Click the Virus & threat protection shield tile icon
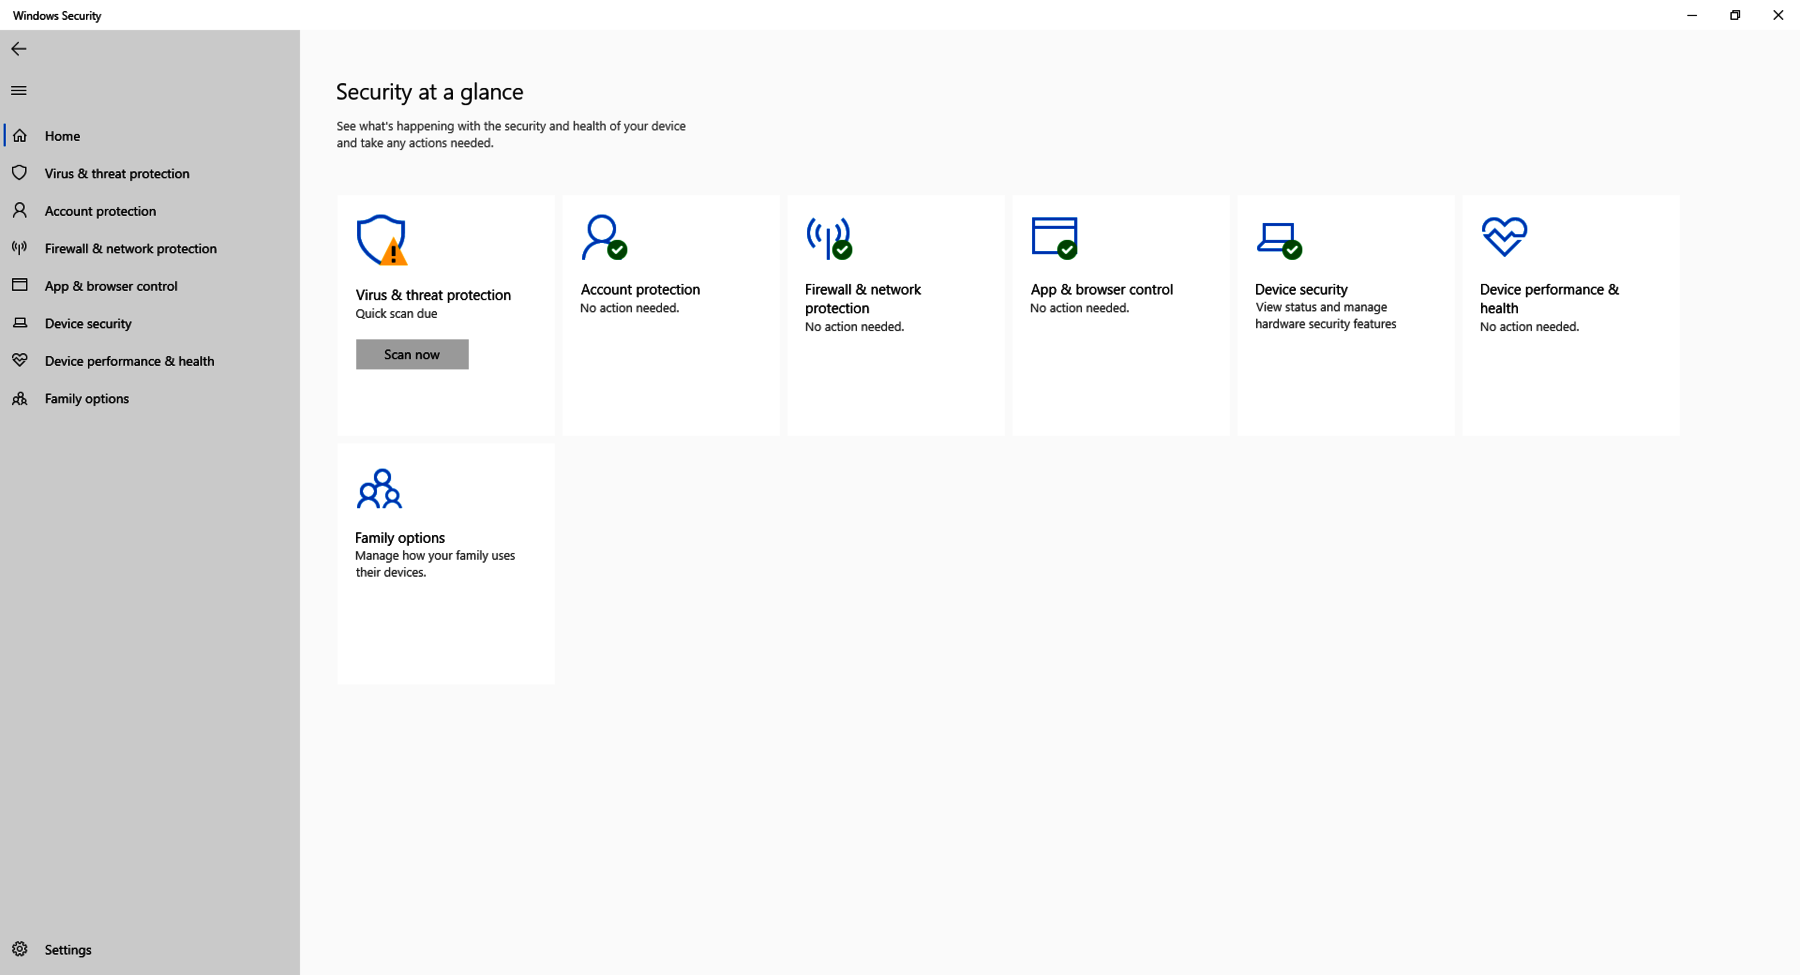This screenshot has width=1800, height=975. coord(381,240)
